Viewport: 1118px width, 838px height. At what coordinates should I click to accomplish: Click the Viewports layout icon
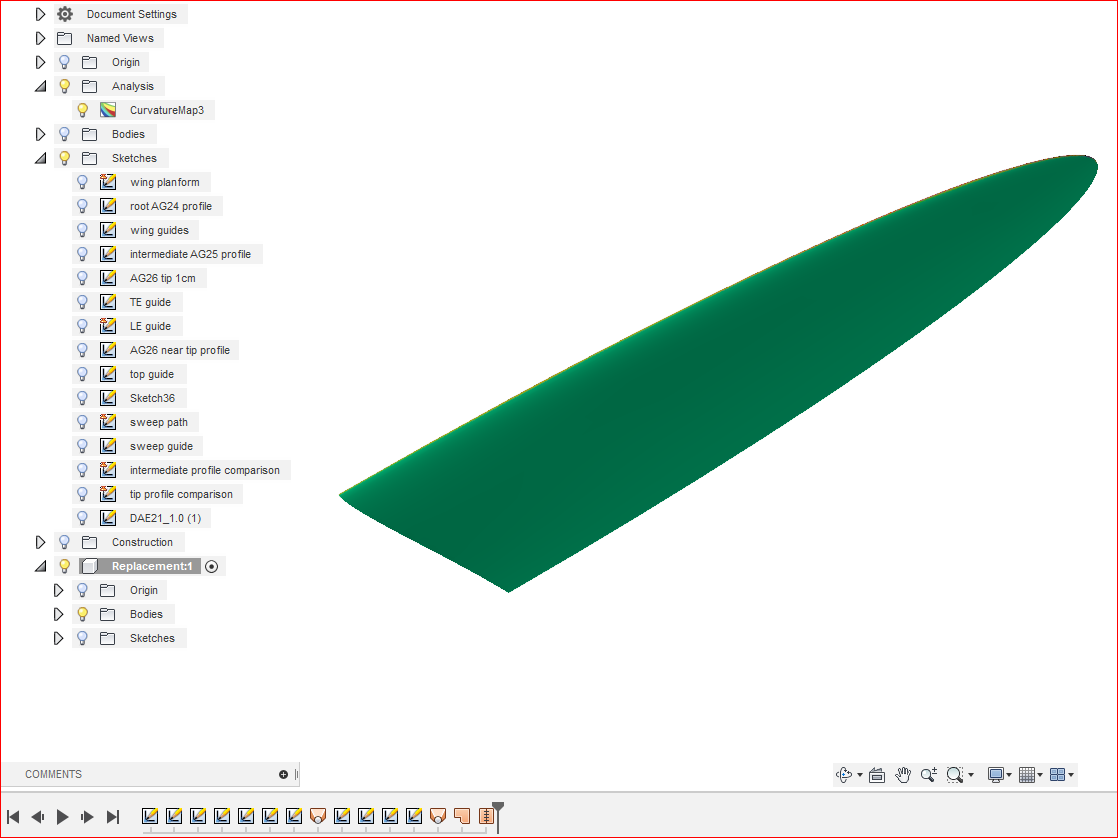(x=1057, y=775)
